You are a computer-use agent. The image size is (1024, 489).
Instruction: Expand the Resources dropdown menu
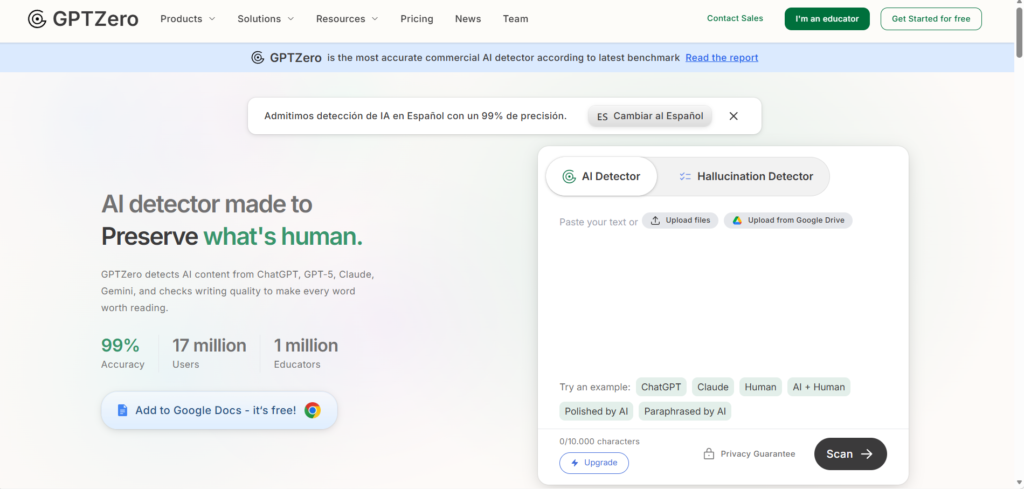coord(347,19)
